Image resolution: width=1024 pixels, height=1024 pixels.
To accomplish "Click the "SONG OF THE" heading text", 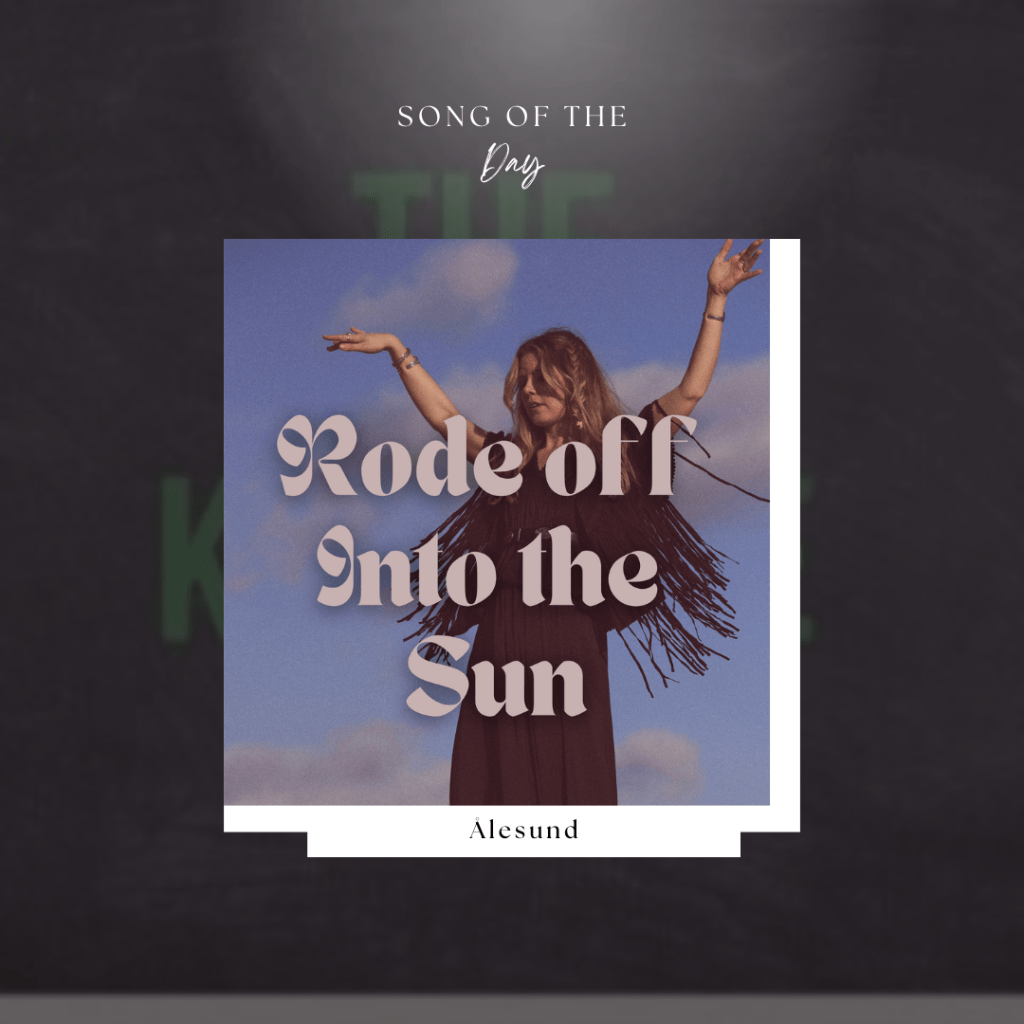I will click(512, 117).
